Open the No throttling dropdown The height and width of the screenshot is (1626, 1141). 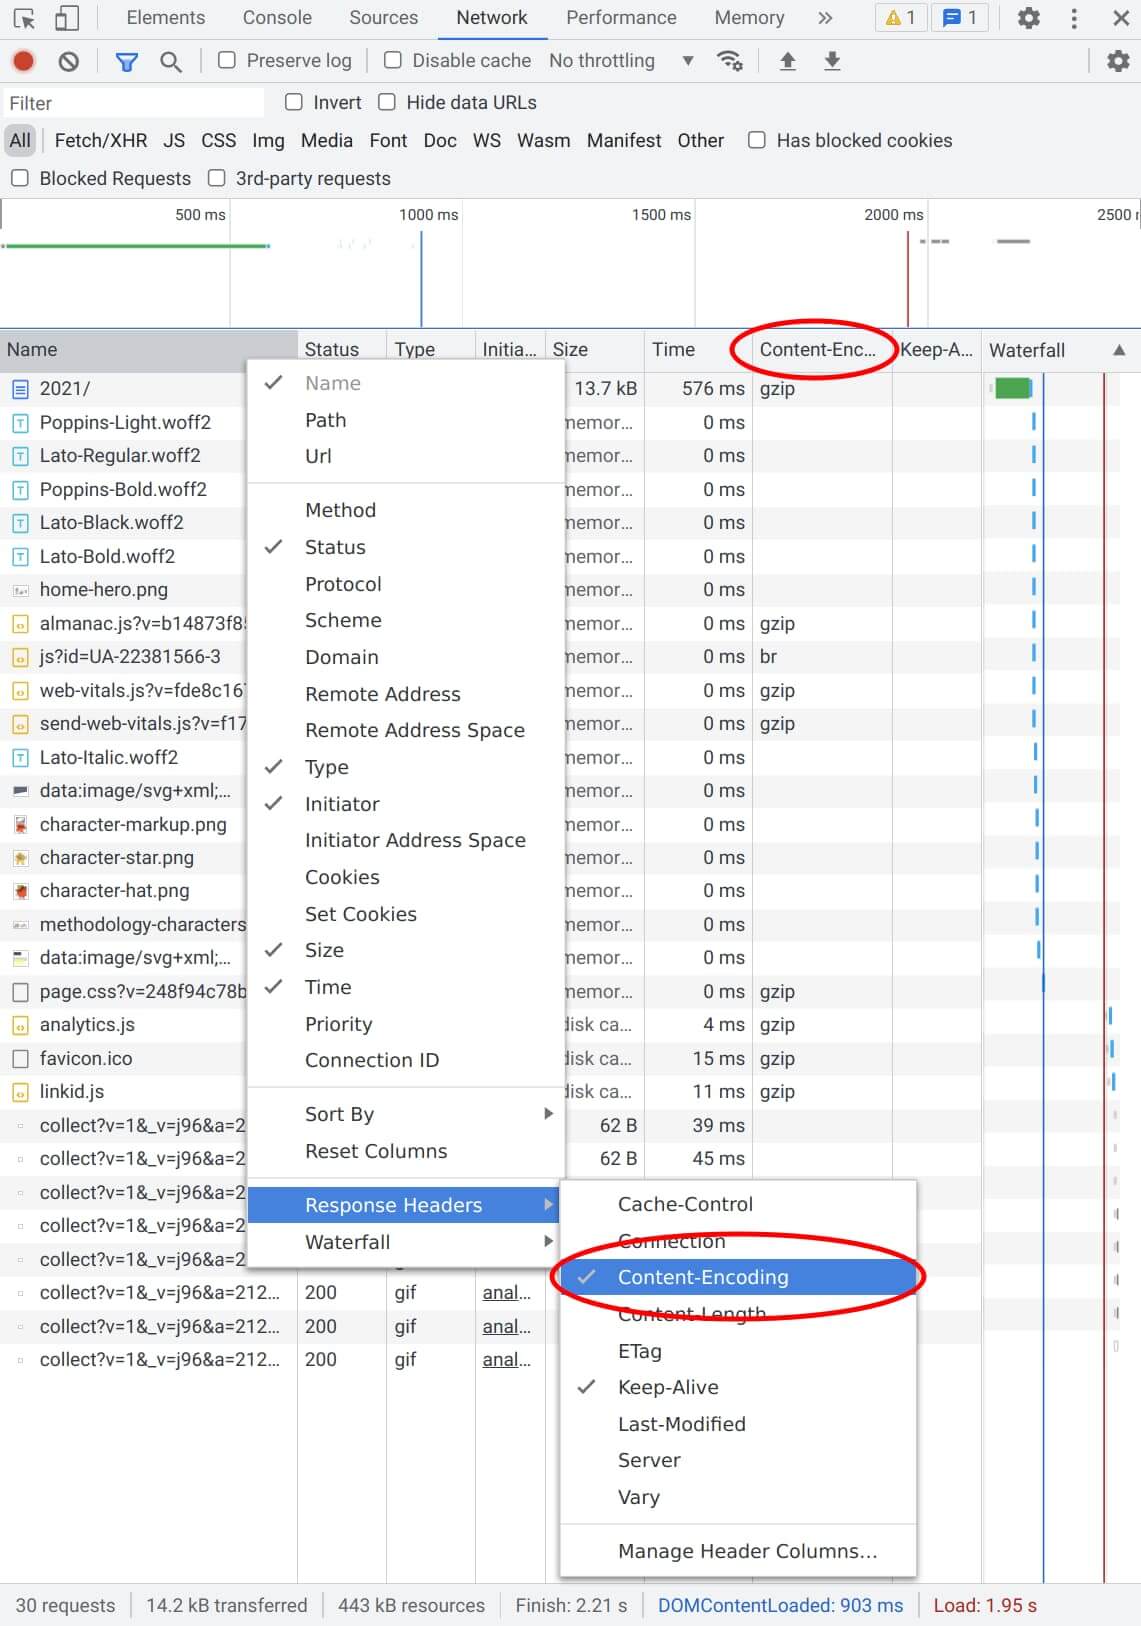coord(620,61)
